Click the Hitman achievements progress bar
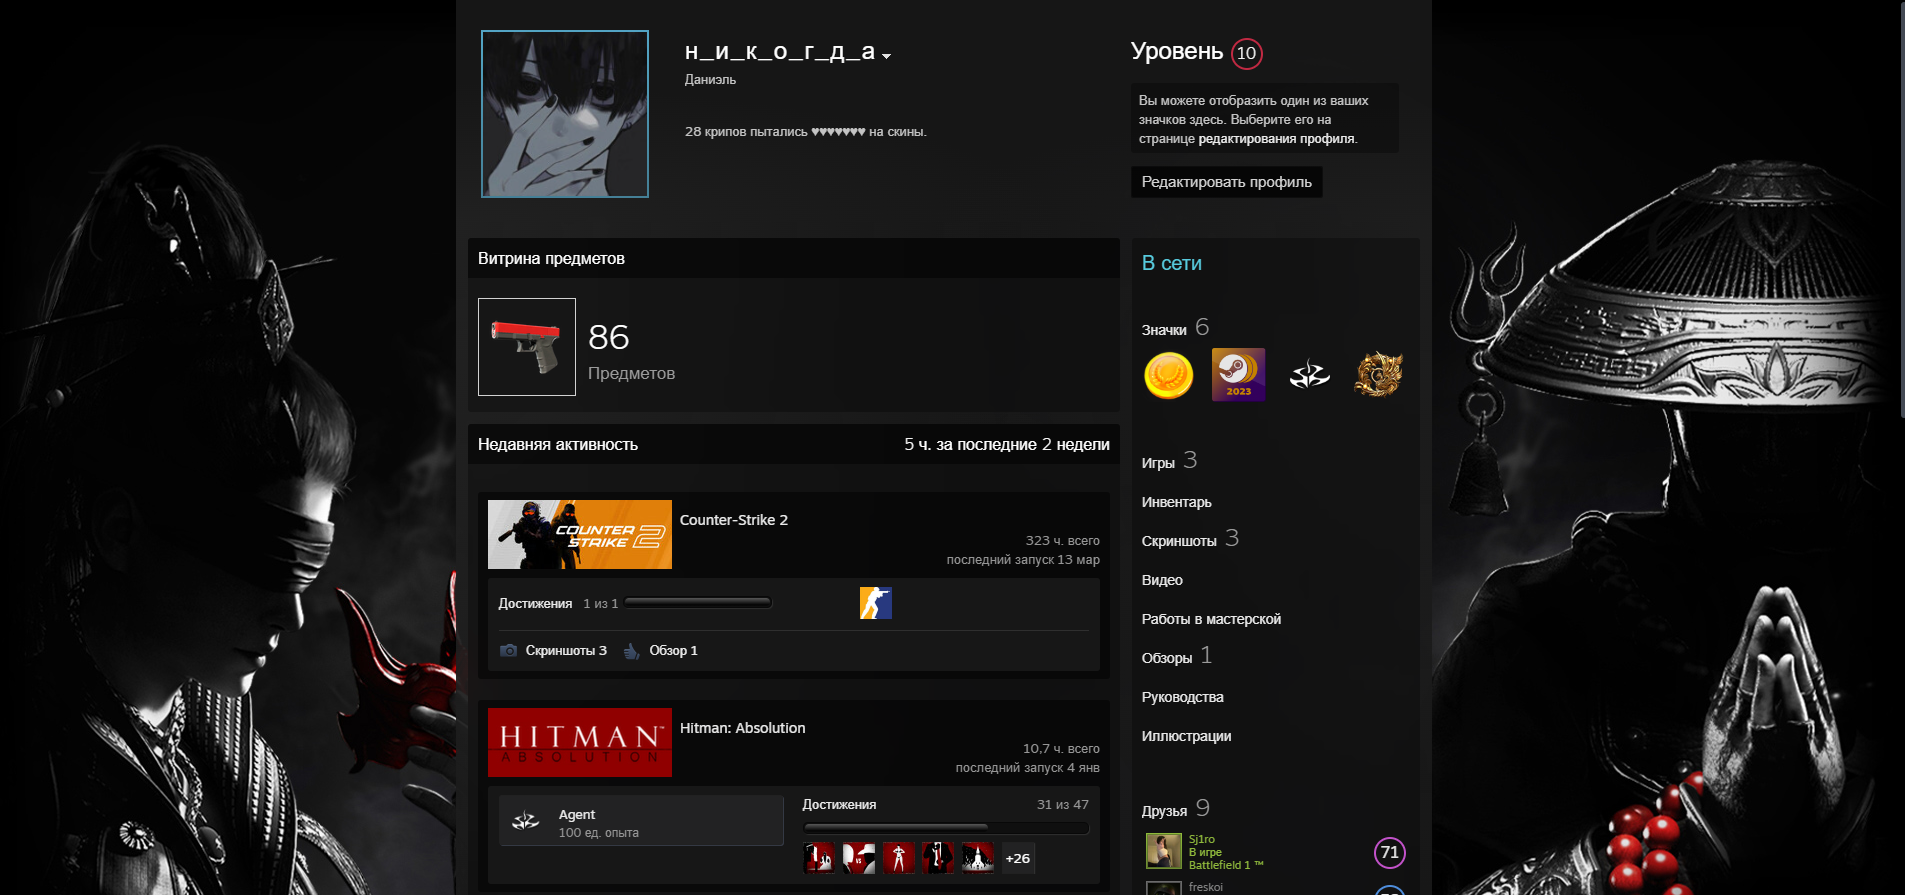 click(x=946, y=828)
